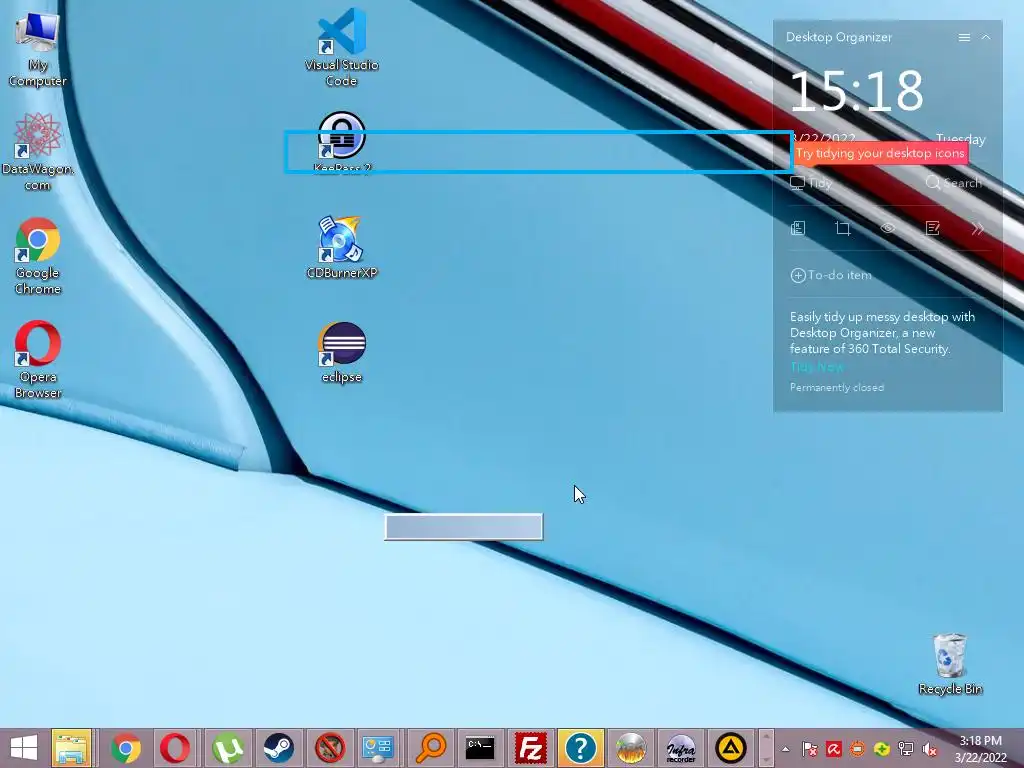
Task: Launch Opera from the taskbar
Action: point(175,748)
